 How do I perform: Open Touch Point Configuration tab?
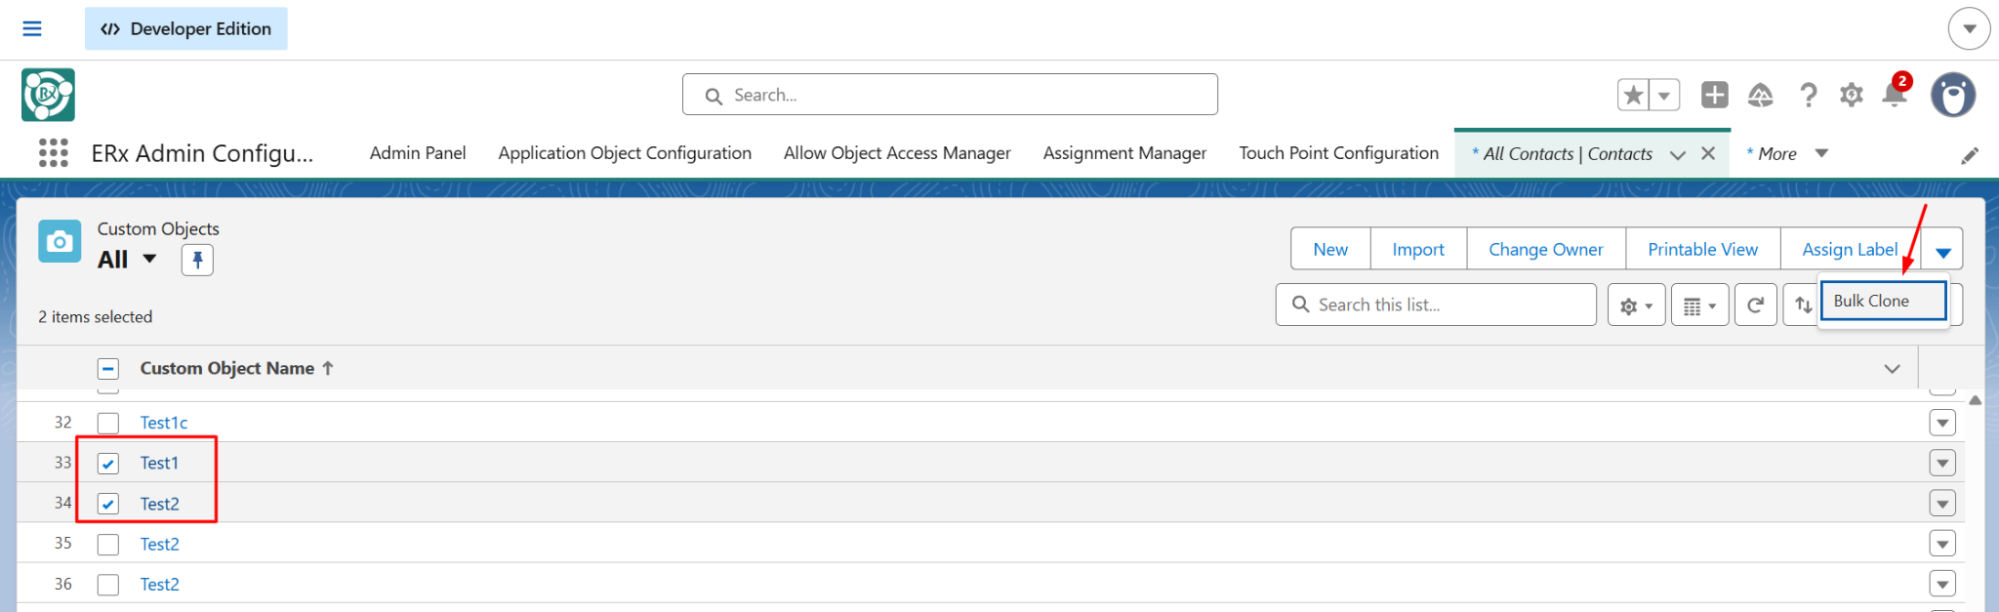[1339, 153]
